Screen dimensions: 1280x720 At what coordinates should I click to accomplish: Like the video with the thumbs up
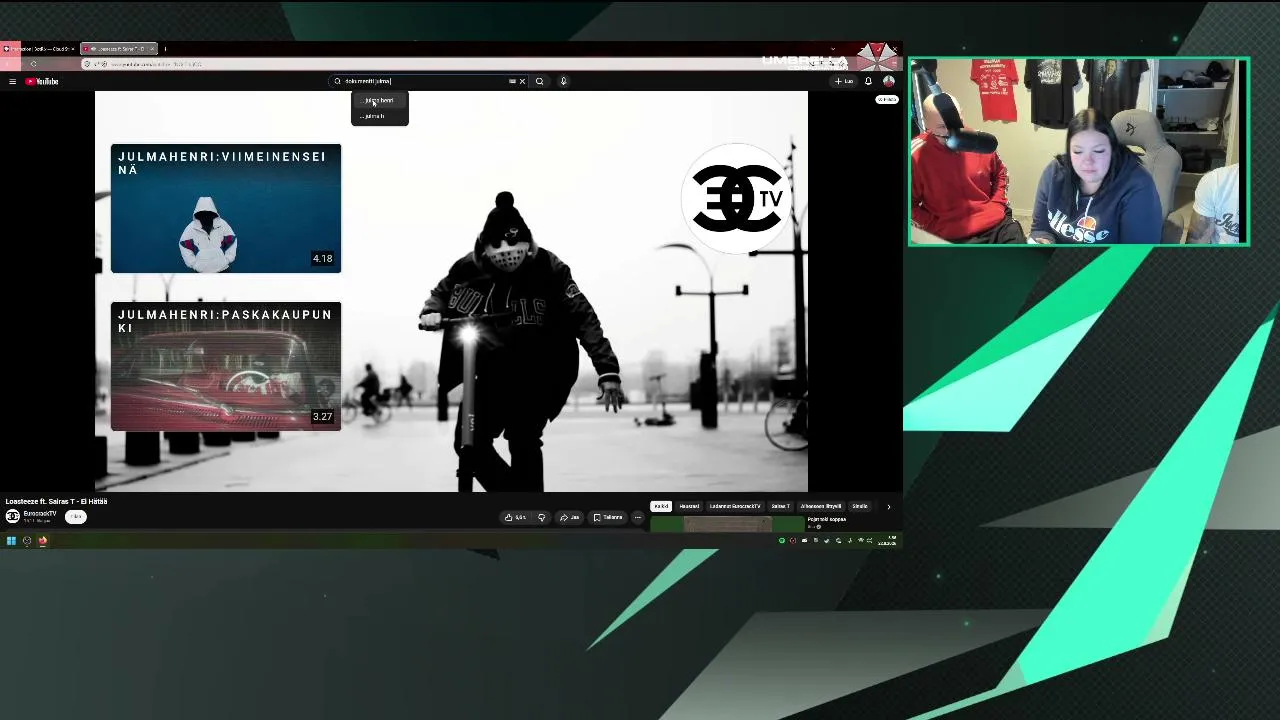tap(516, 517)
